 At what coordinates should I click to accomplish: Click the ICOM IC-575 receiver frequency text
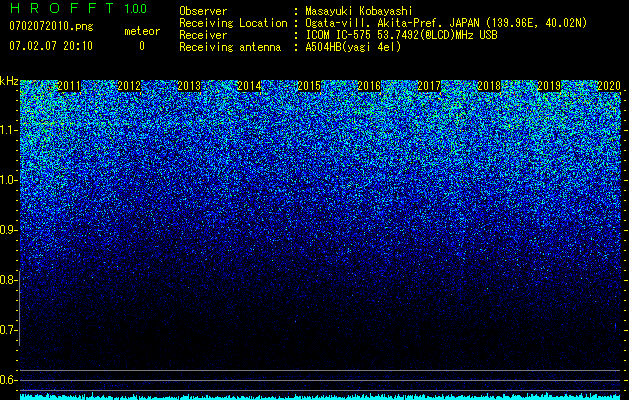pyautogui.click(x=401, y=35)
